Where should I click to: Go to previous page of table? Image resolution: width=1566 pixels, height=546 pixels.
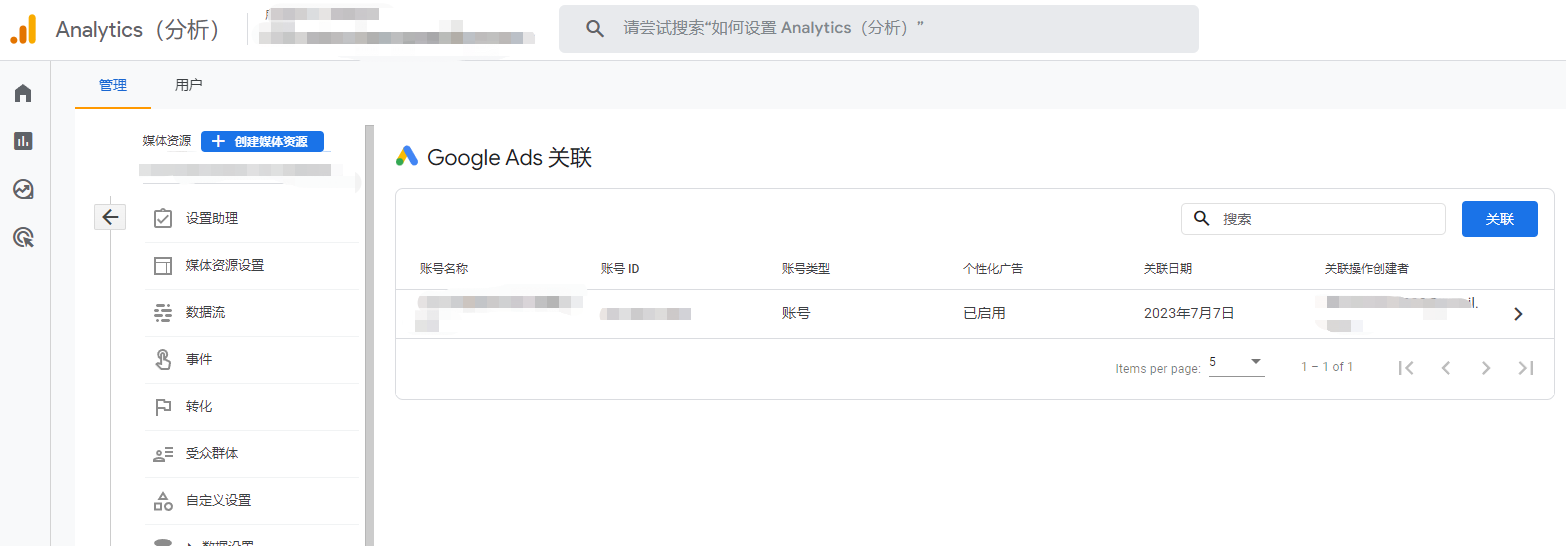pos(1446,368)
